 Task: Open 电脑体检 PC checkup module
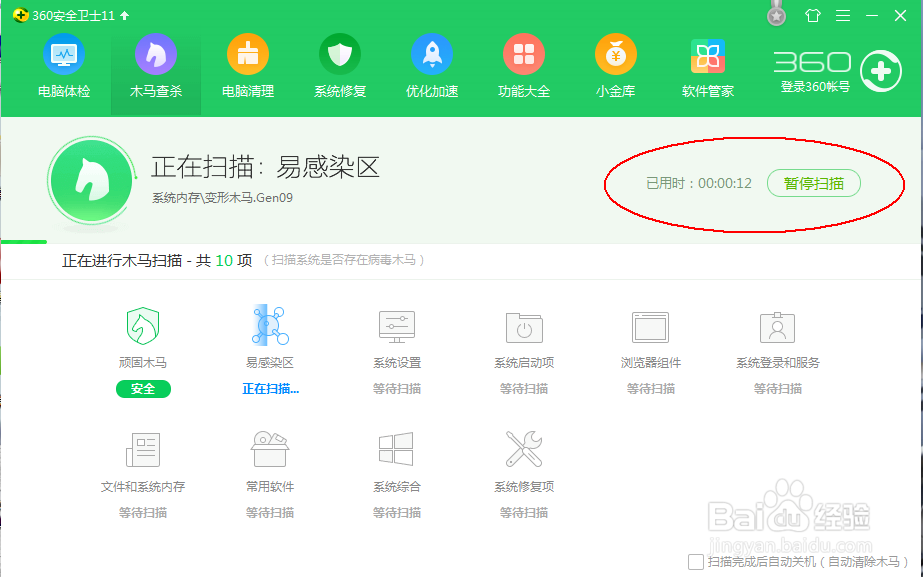click(x=64, y=66)
